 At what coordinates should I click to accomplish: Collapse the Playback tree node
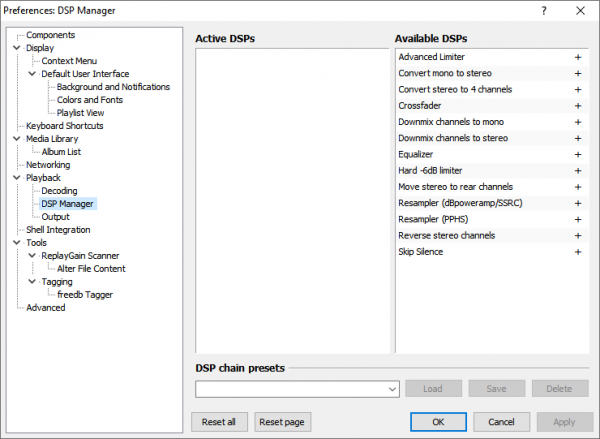[17, 178]
